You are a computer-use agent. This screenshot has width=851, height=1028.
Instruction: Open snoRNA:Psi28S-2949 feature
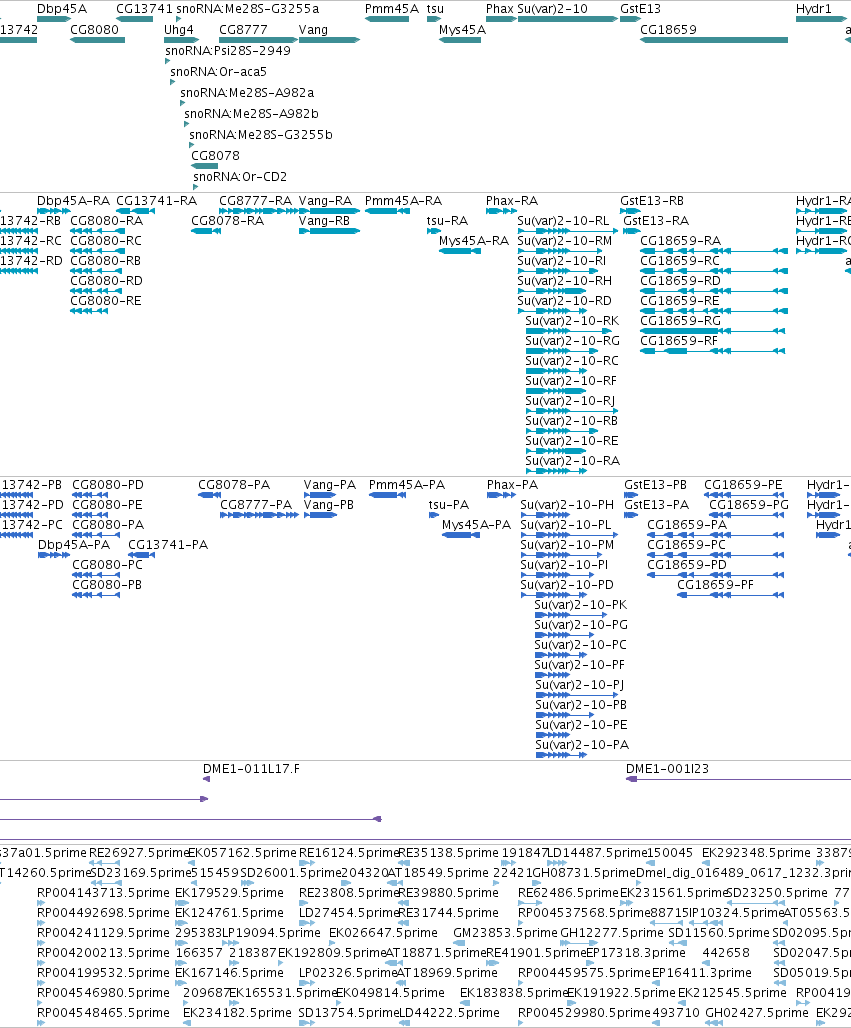coord(228,51)
